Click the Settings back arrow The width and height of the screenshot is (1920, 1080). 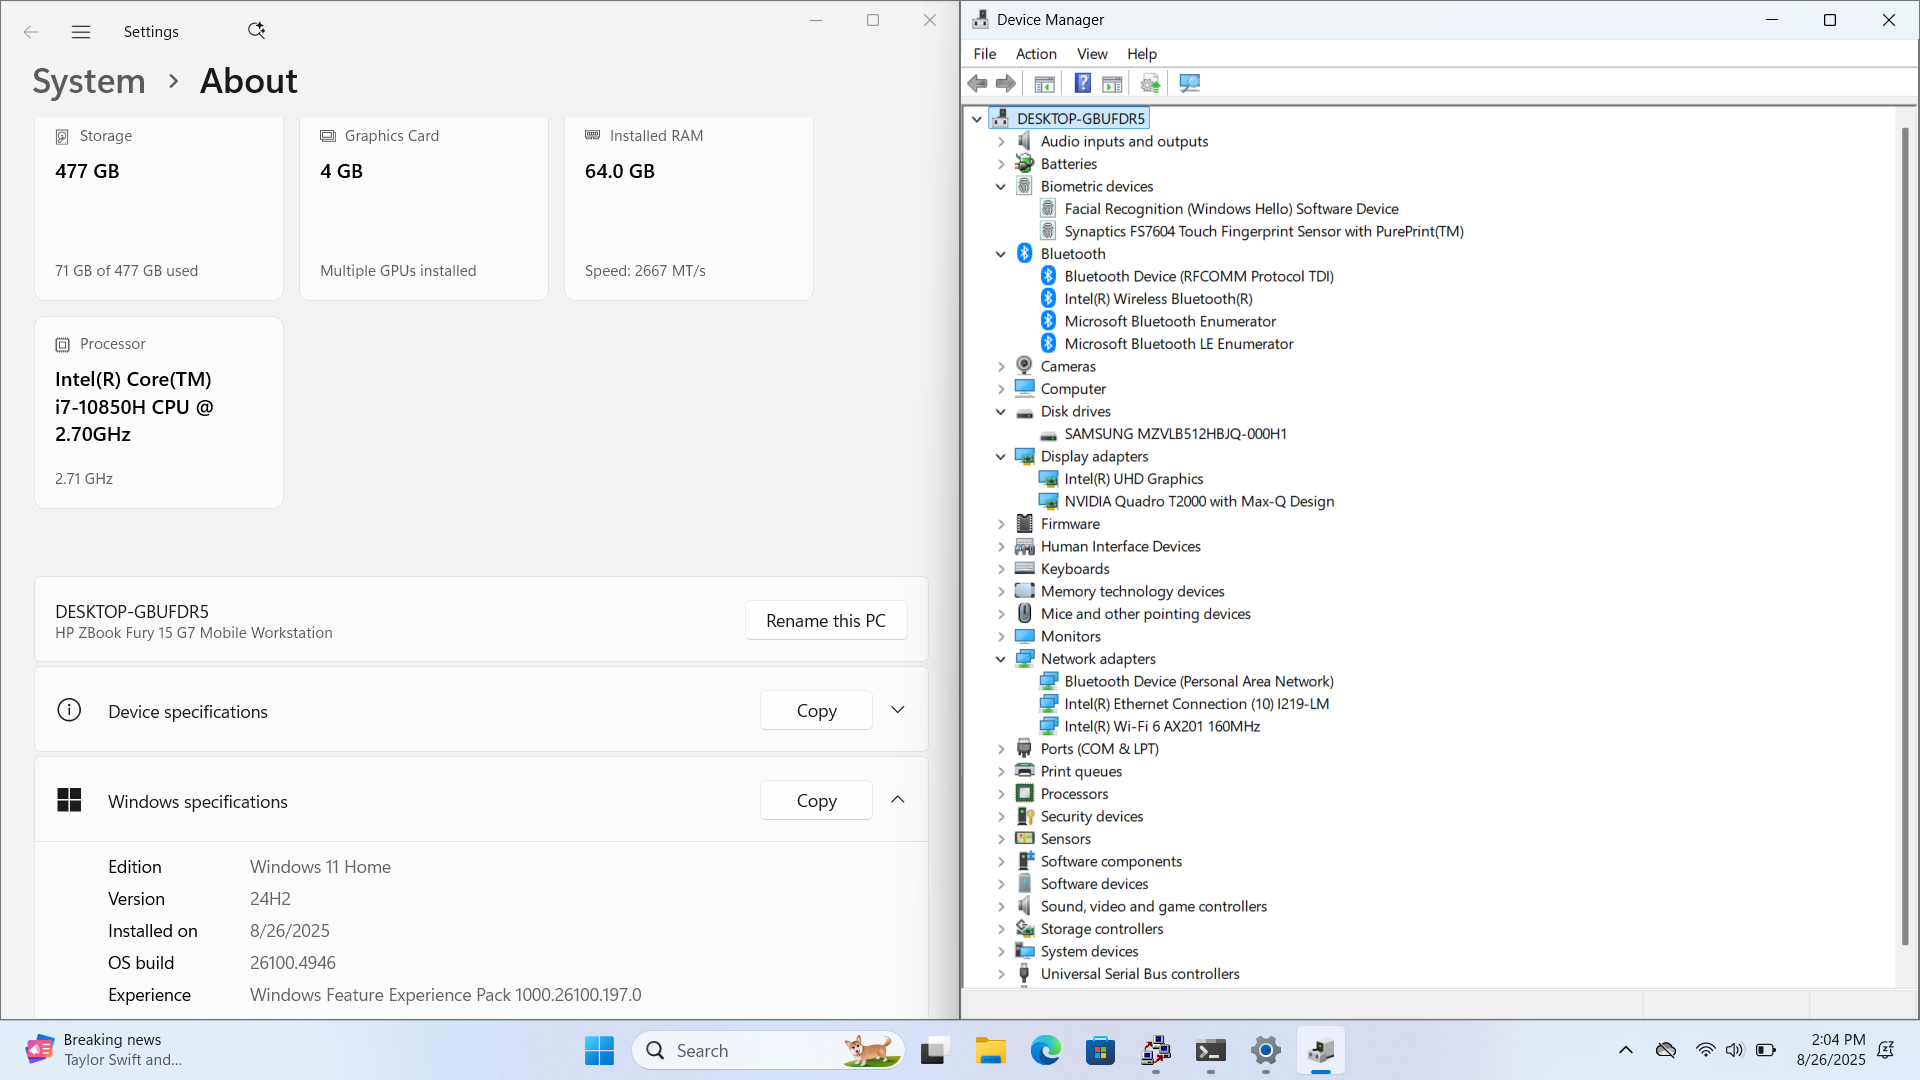tap(31, 32)
